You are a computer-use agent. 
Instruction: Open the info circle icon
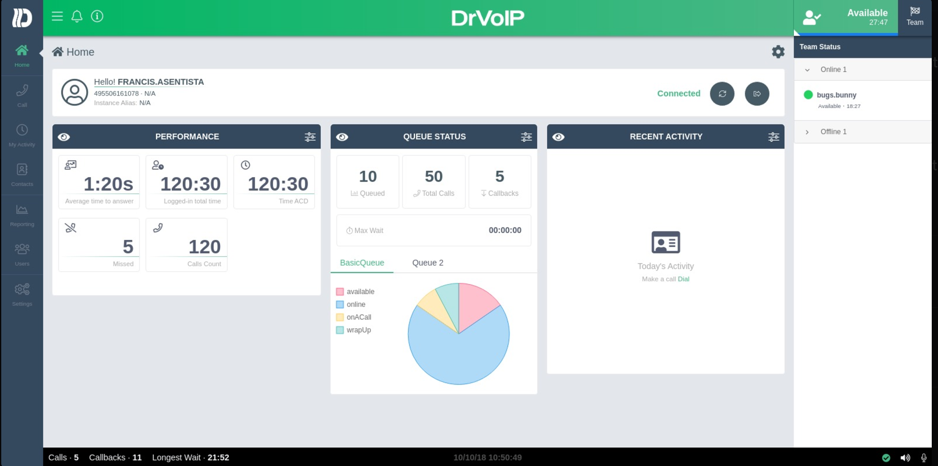coord(97,16)
